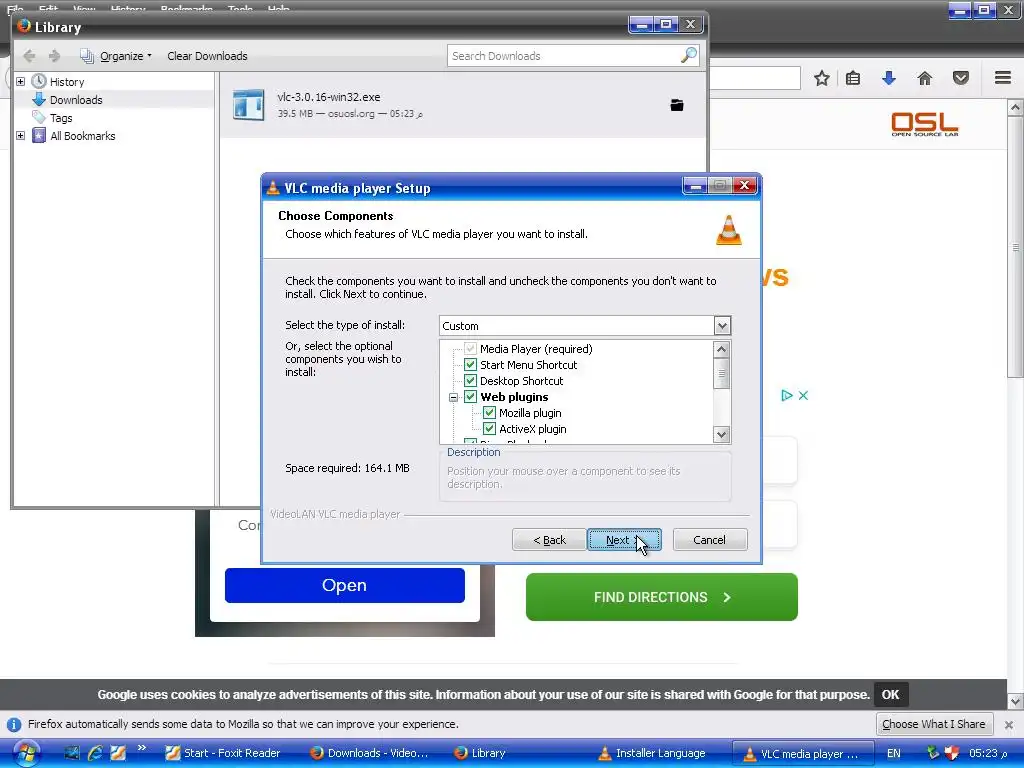Click Library forward arrow
Viewport: 1024px width, 768px height.
pos(55,56)
